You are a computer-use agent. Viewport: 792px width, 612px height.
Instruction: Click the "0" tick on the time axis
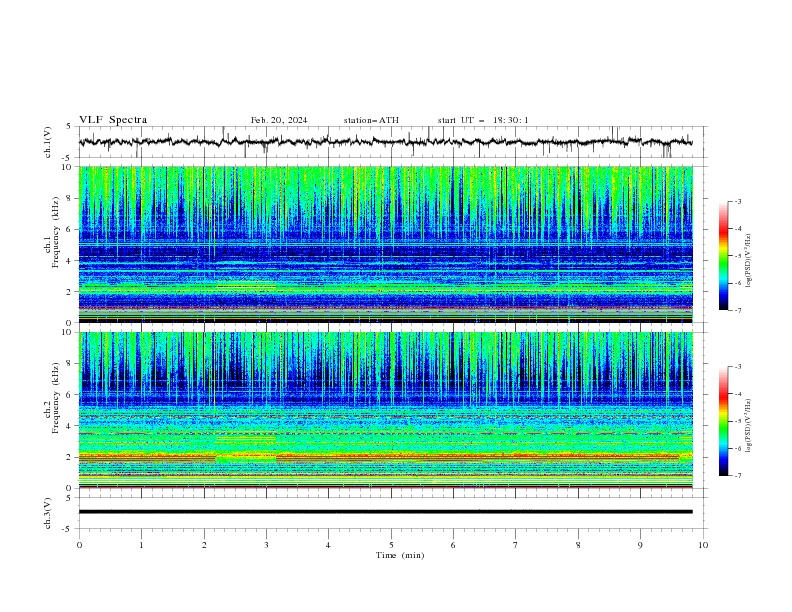(79, 545)
